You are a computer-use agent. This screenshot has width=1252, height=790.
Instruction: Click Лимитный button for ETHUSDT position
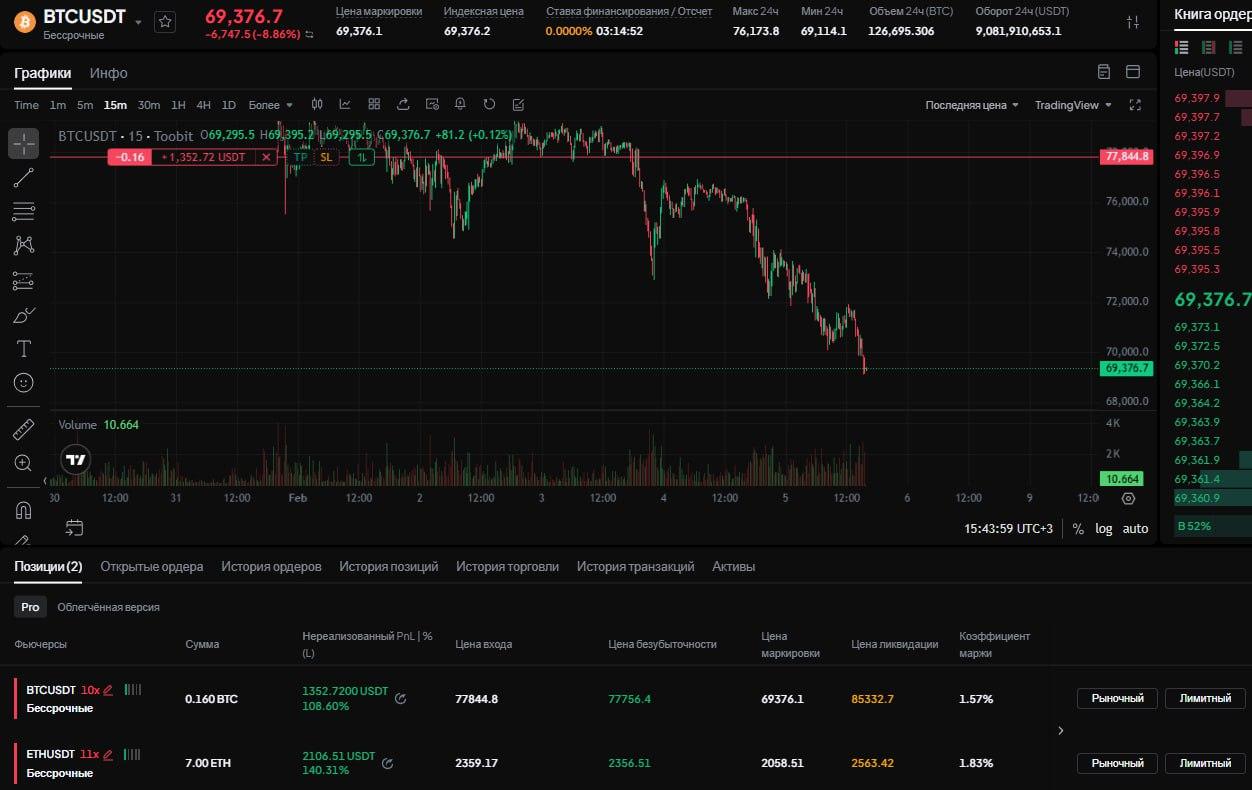(x=1205, y=763)
